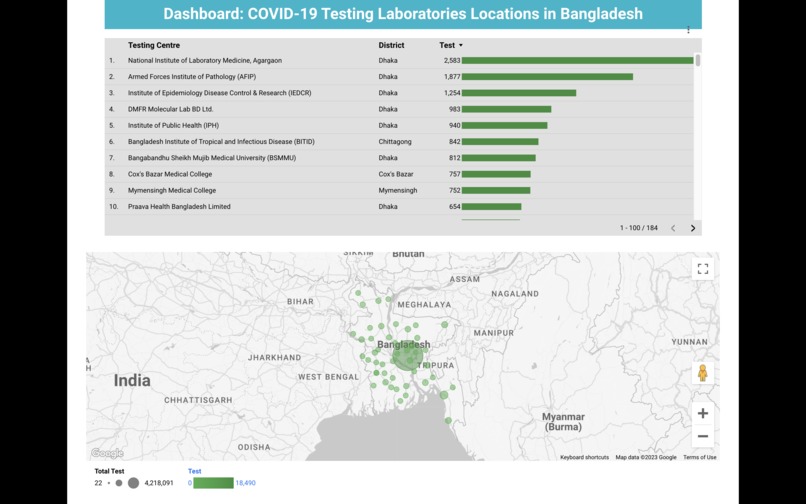This screenshot has width=806, height=504.
Task: Sort by the Testing Centre column header
Action: [x=154, y=45]
